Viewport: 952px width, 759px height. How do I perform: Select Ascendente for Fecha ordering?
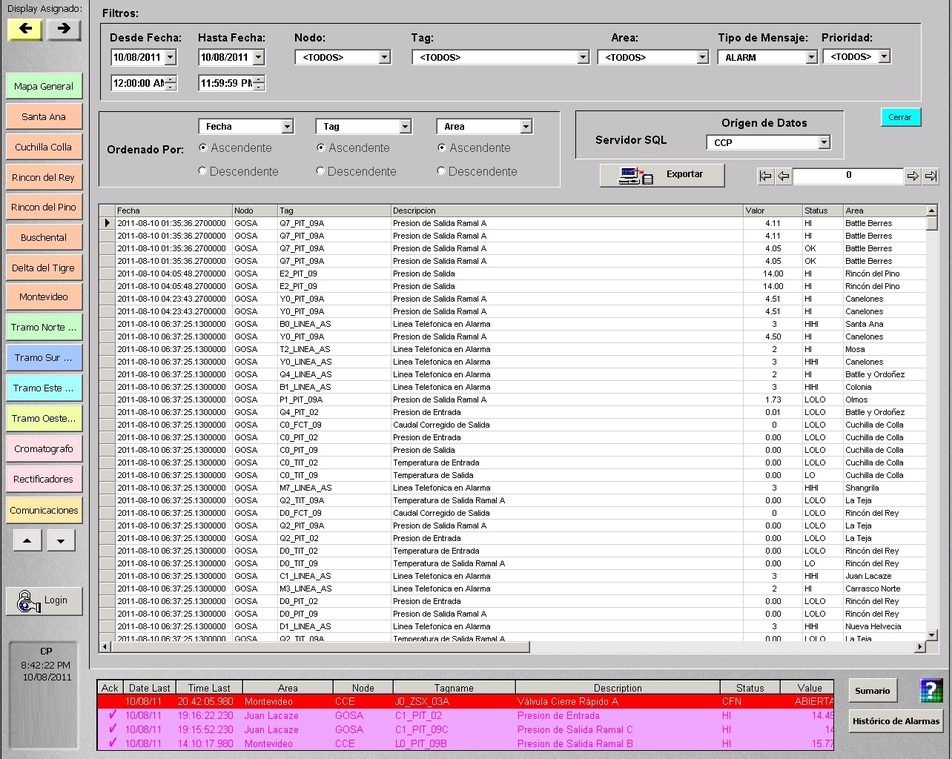coord(203,148)
